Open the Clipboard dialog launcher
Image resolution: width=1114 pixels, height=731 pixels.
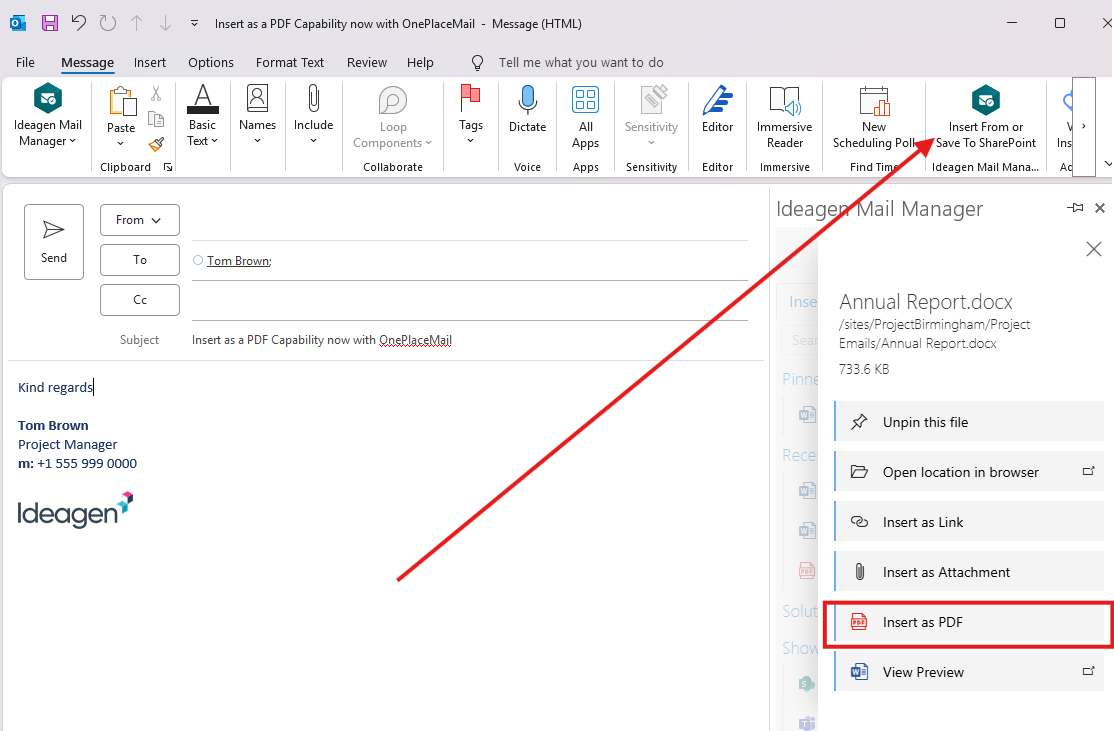pos(168,167)
